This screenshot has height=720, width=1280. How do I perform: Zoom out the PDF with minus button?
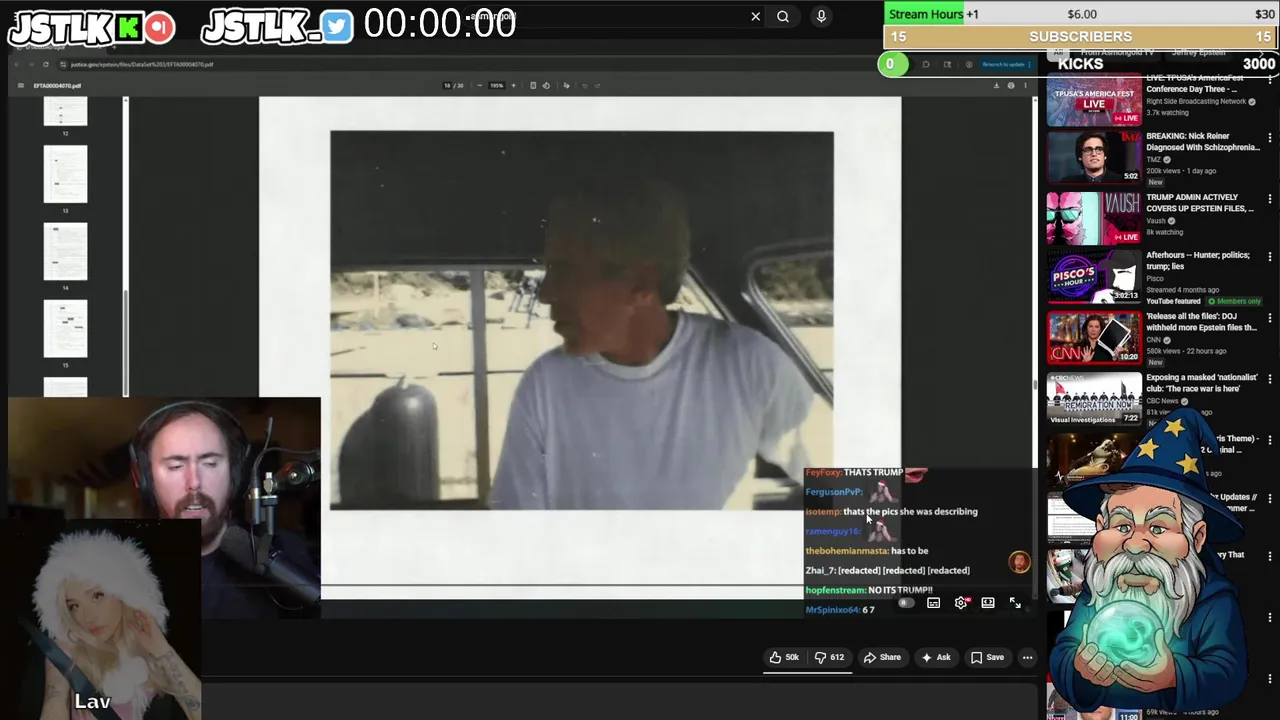pos(479,86)
